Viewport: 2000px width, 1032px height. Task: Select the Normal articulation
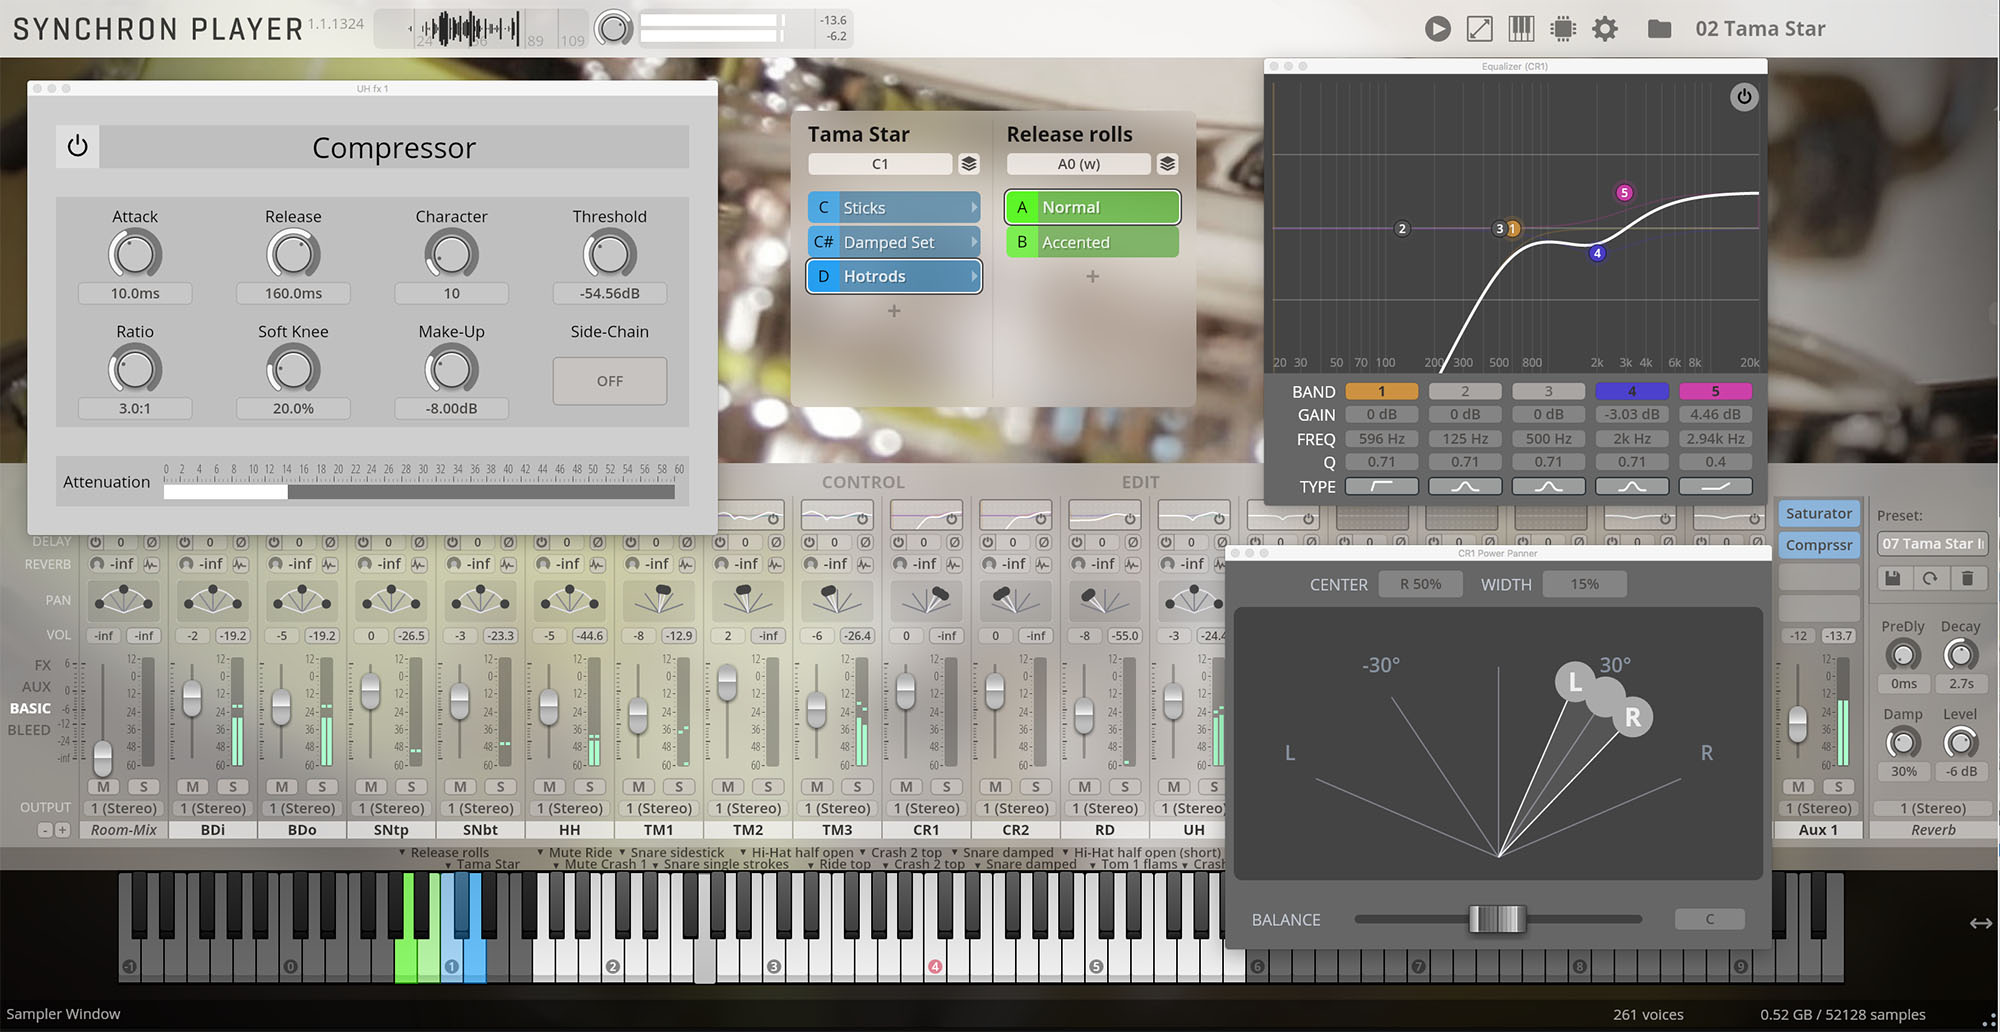pyautogui.click(x=1093, y=208)
